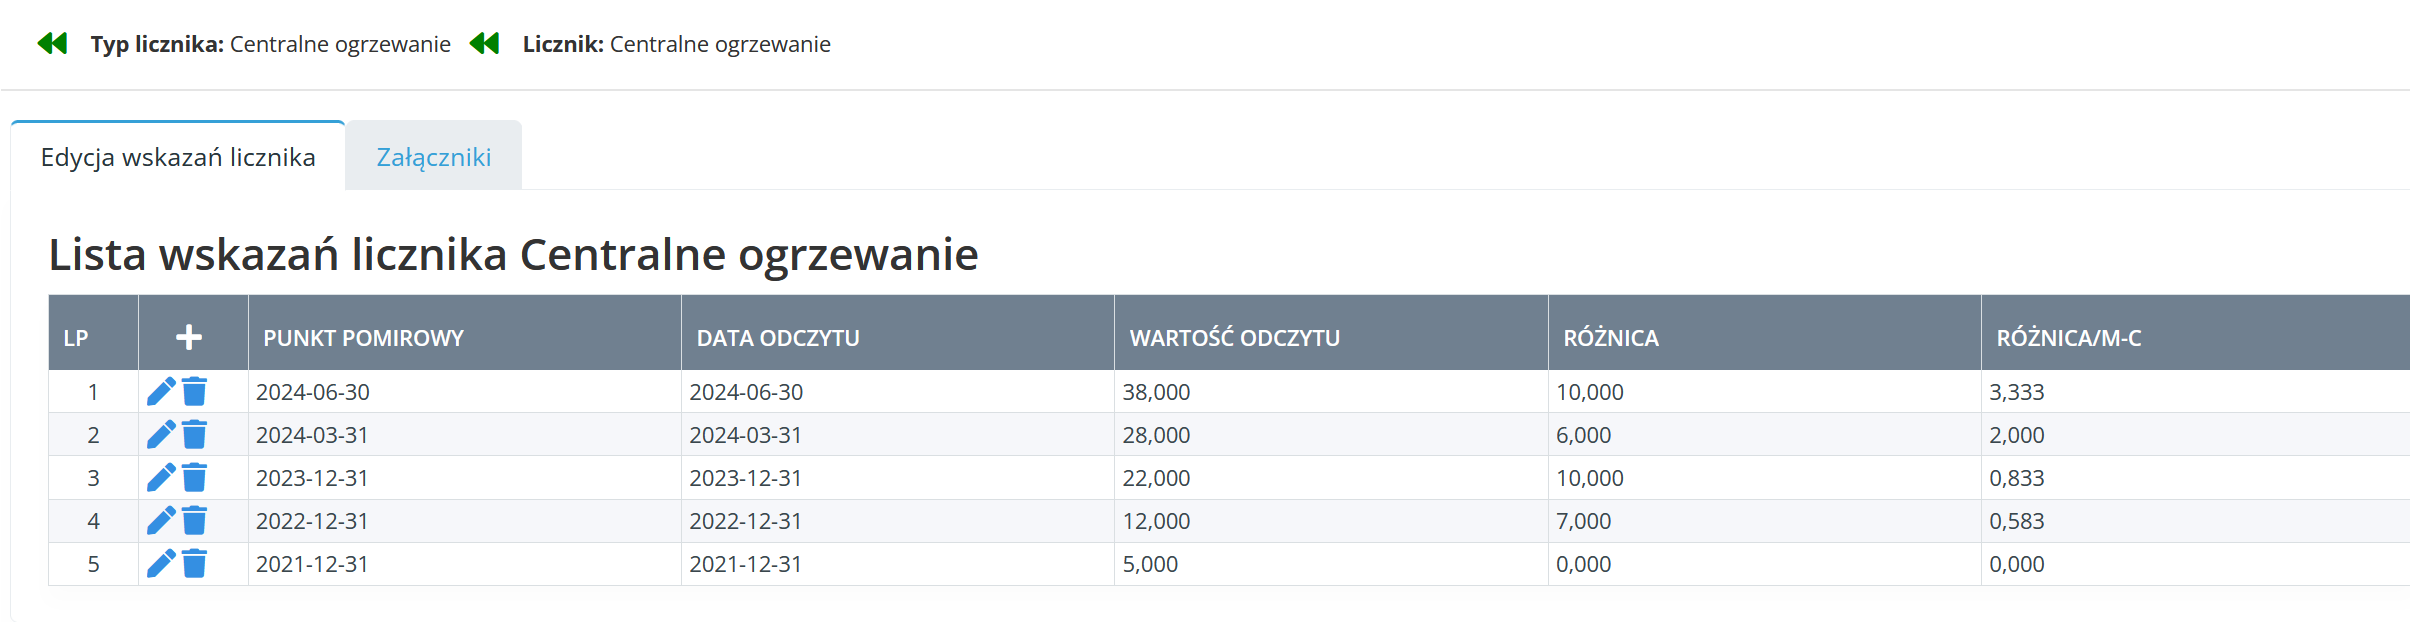
Task: Edit the 2021-12-31 reading with pencil icon
Action: click(161, 564)
